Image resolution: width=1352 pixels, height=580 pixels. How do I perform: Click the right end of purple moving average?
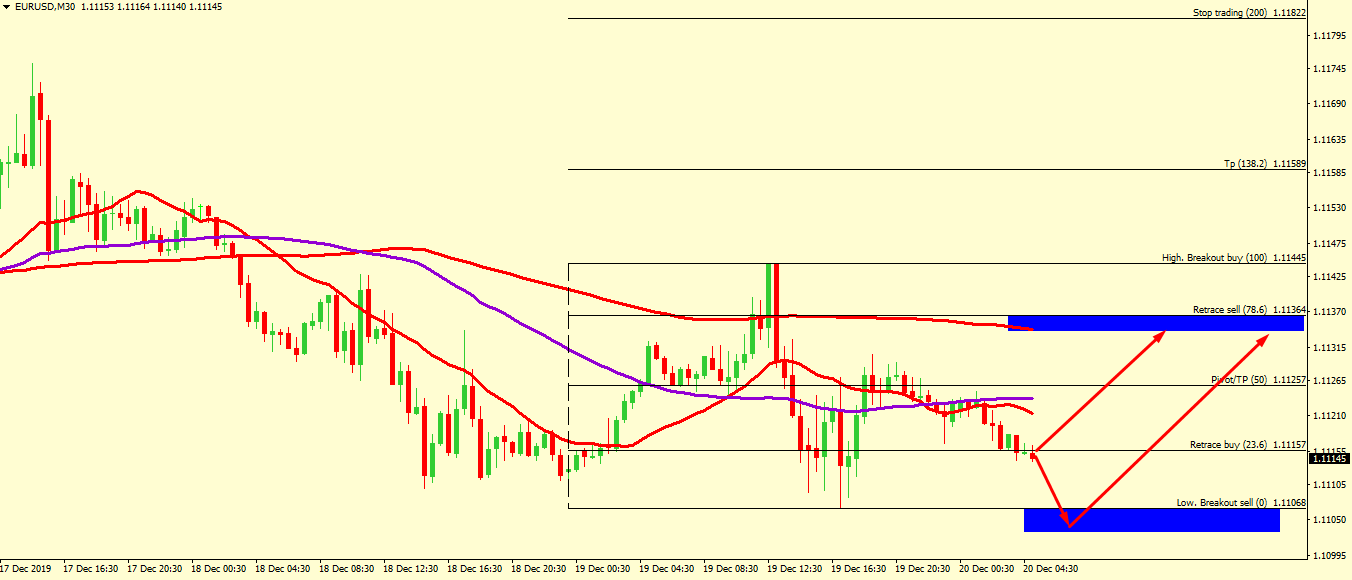pyautogui.click(x=1030, y=399)
